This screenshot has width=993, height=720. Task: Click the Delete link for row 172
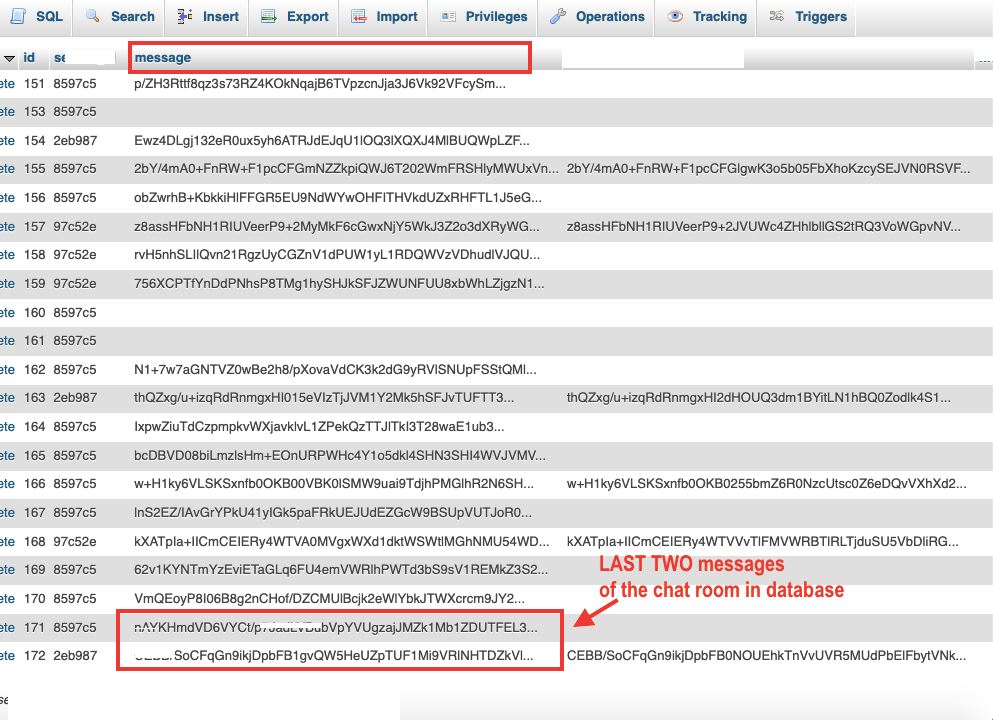pos(7,656)
